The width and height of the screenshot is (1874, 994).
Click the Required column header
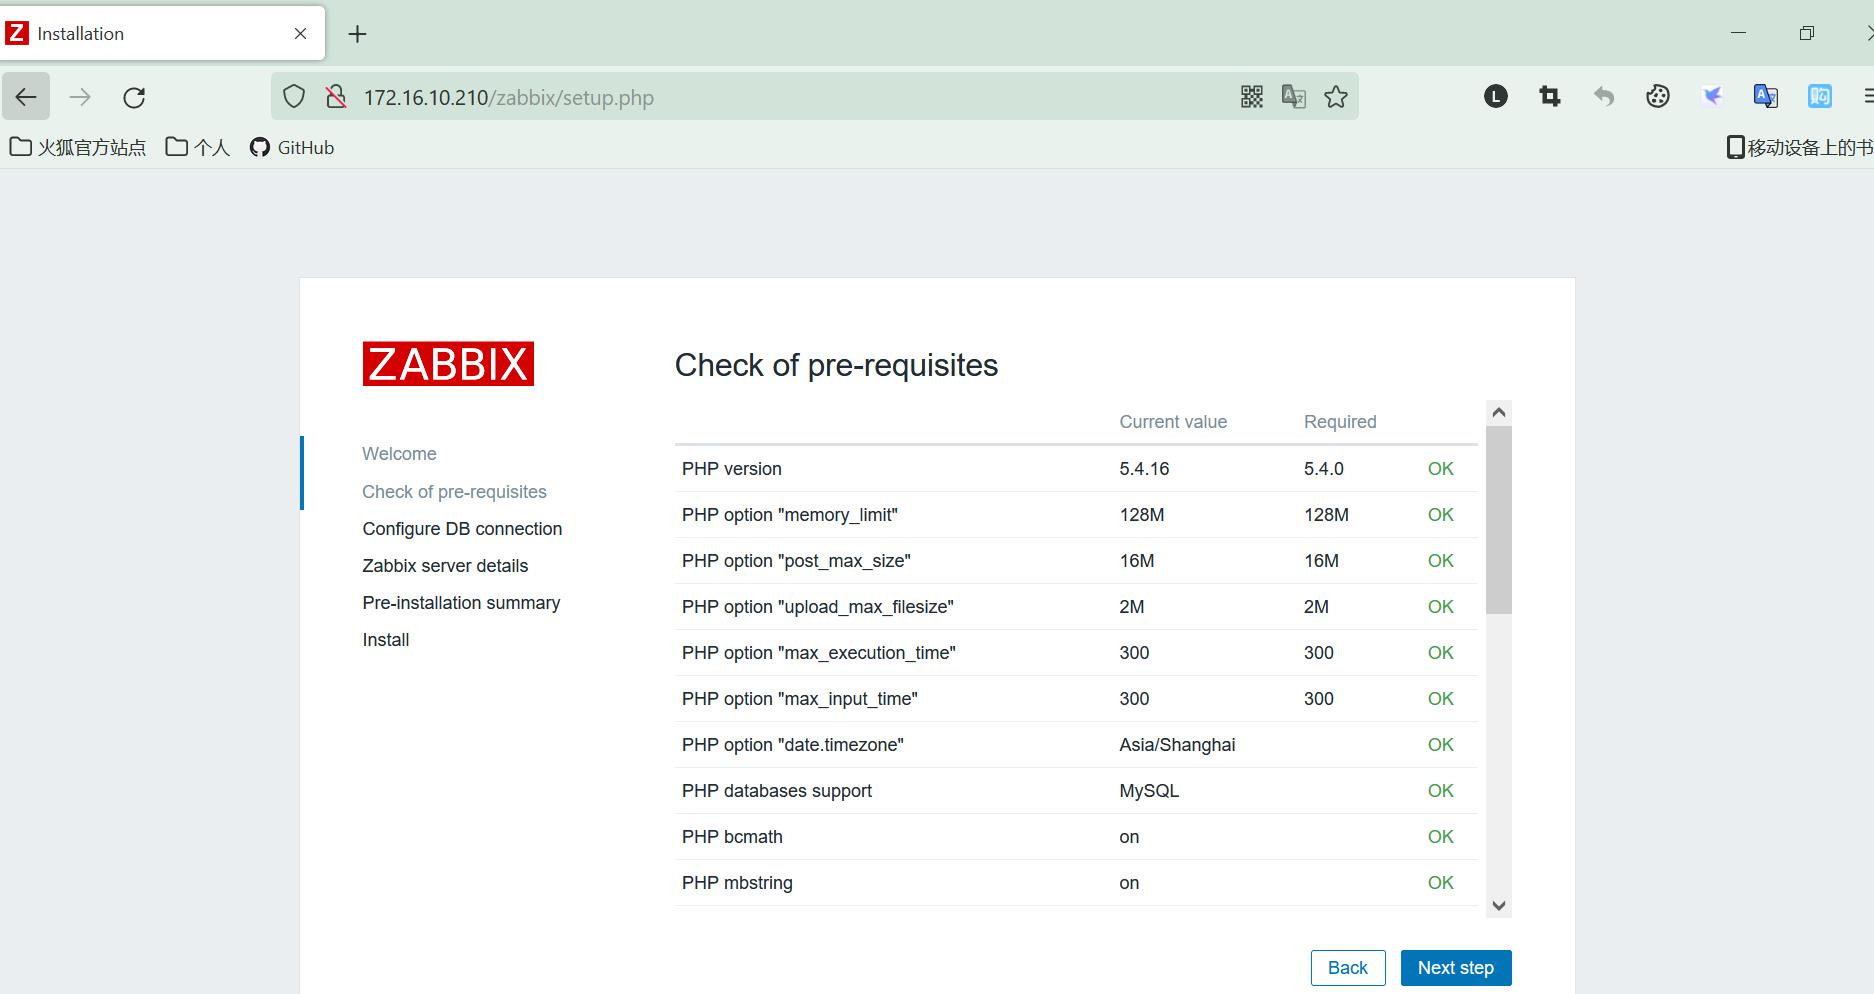click(x=1340, y=422)
